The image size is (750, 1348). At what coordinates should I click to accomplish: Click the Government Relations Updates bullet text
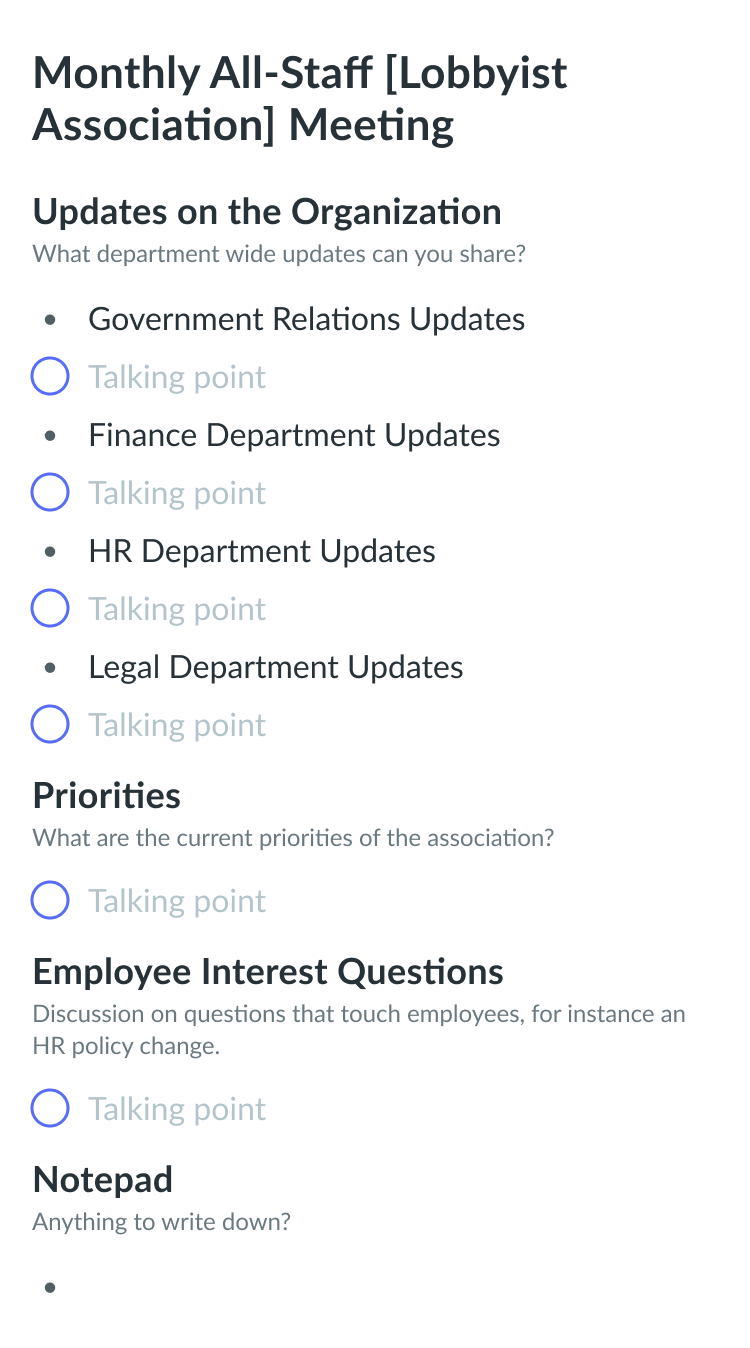(x=306, y=320)
